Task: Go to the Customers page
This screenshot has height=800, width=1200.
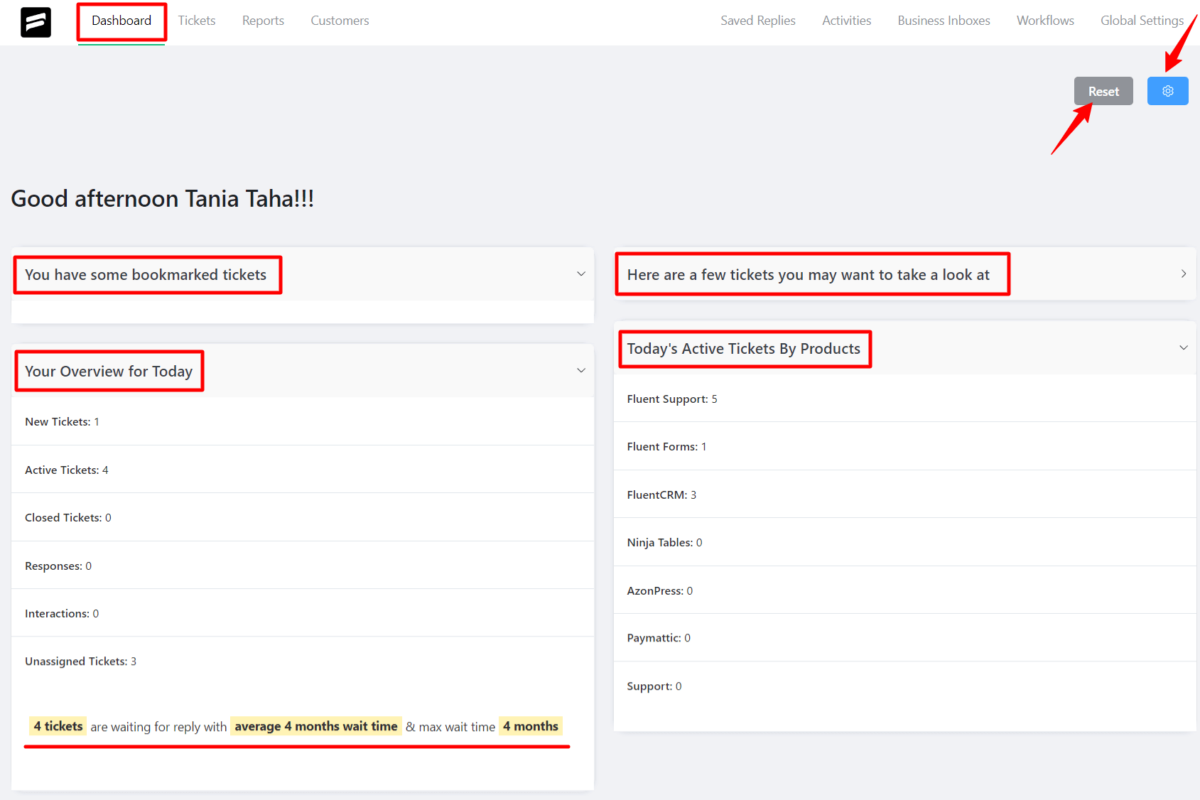Action: (x=339, y=20)
